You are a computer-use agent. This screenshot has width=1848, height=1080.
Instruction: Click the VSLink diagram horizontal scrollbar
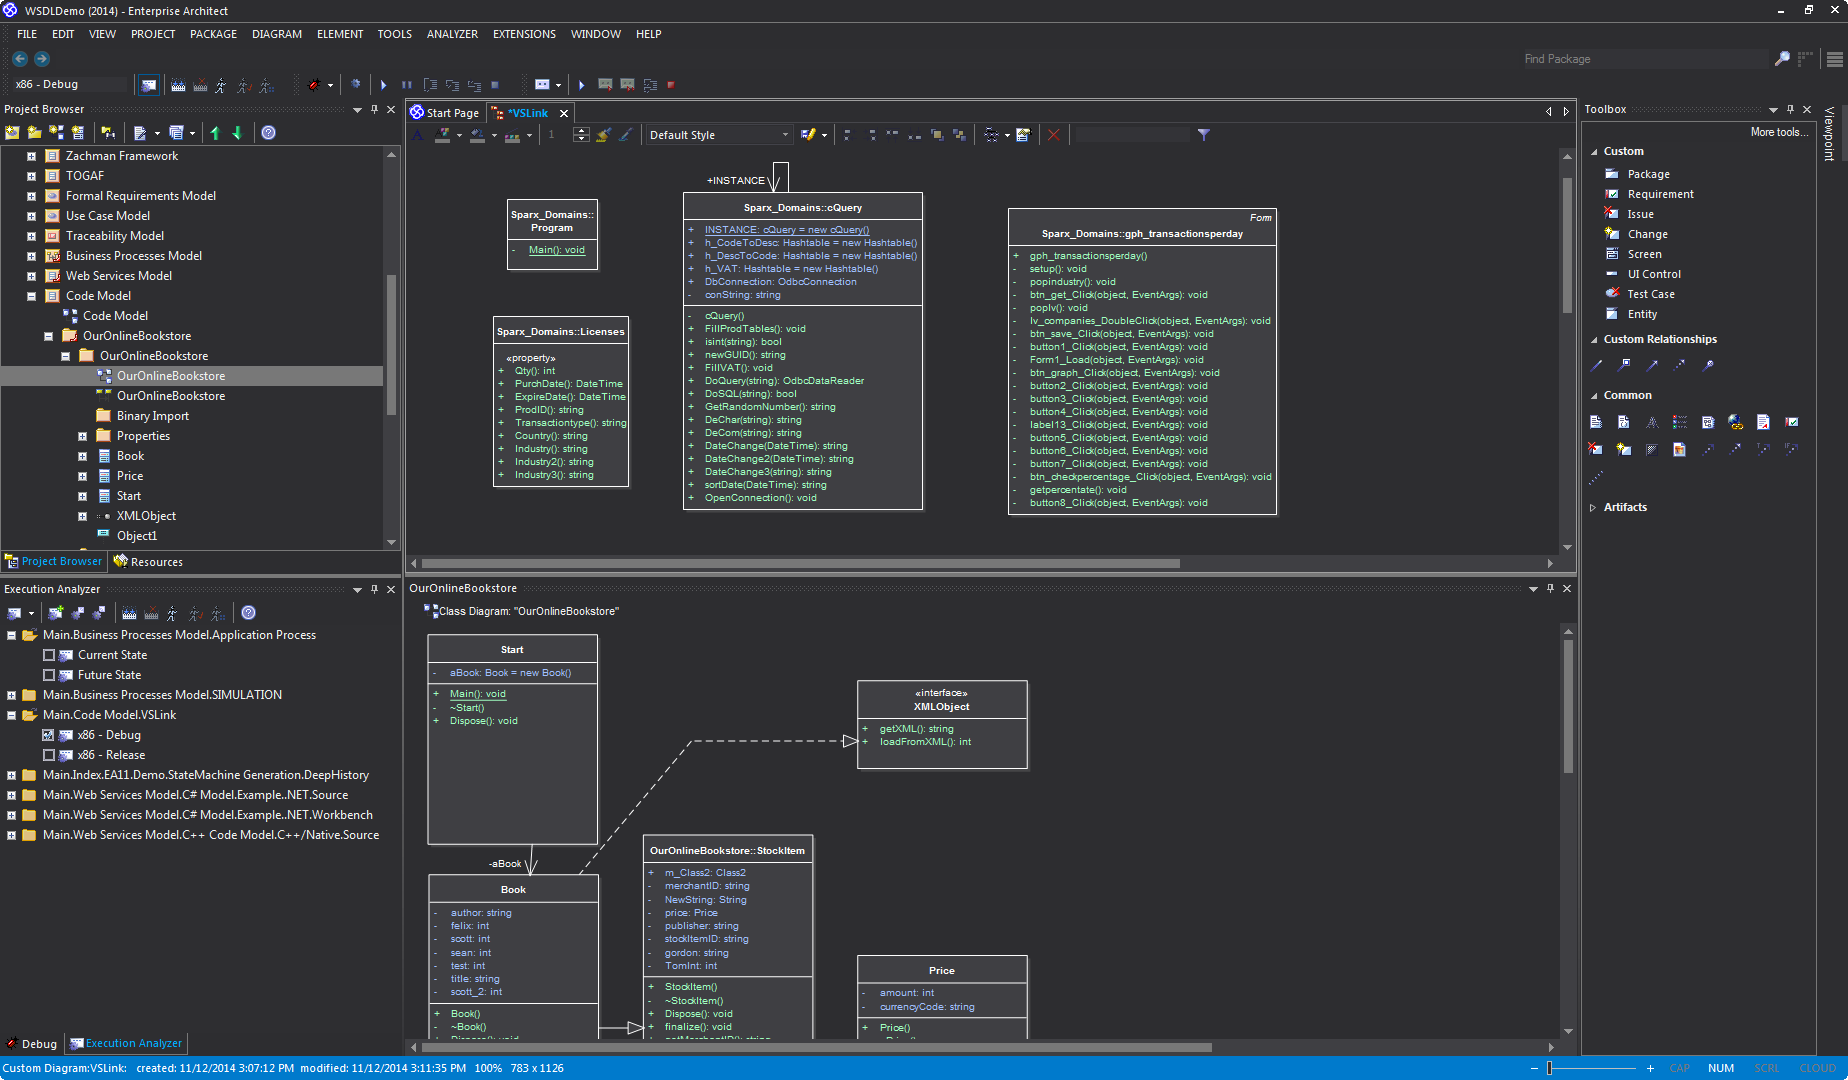tap(800, 563)
